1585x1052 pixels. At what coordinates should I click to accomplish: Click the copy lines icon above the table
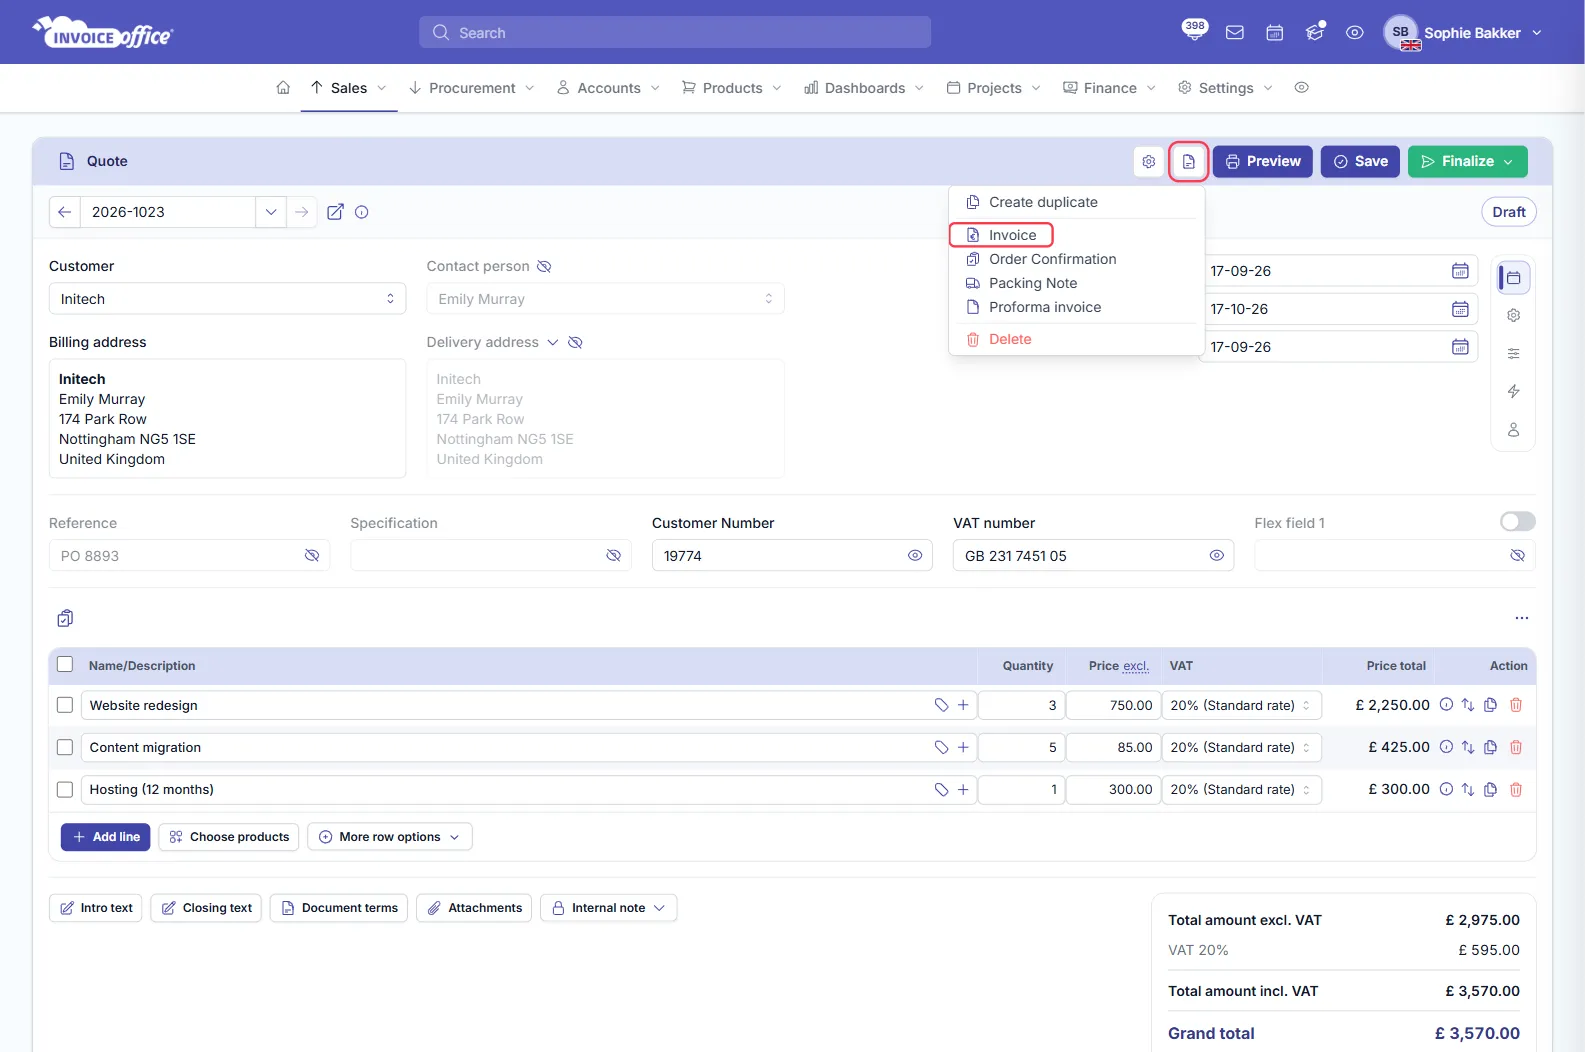point(65,618)
